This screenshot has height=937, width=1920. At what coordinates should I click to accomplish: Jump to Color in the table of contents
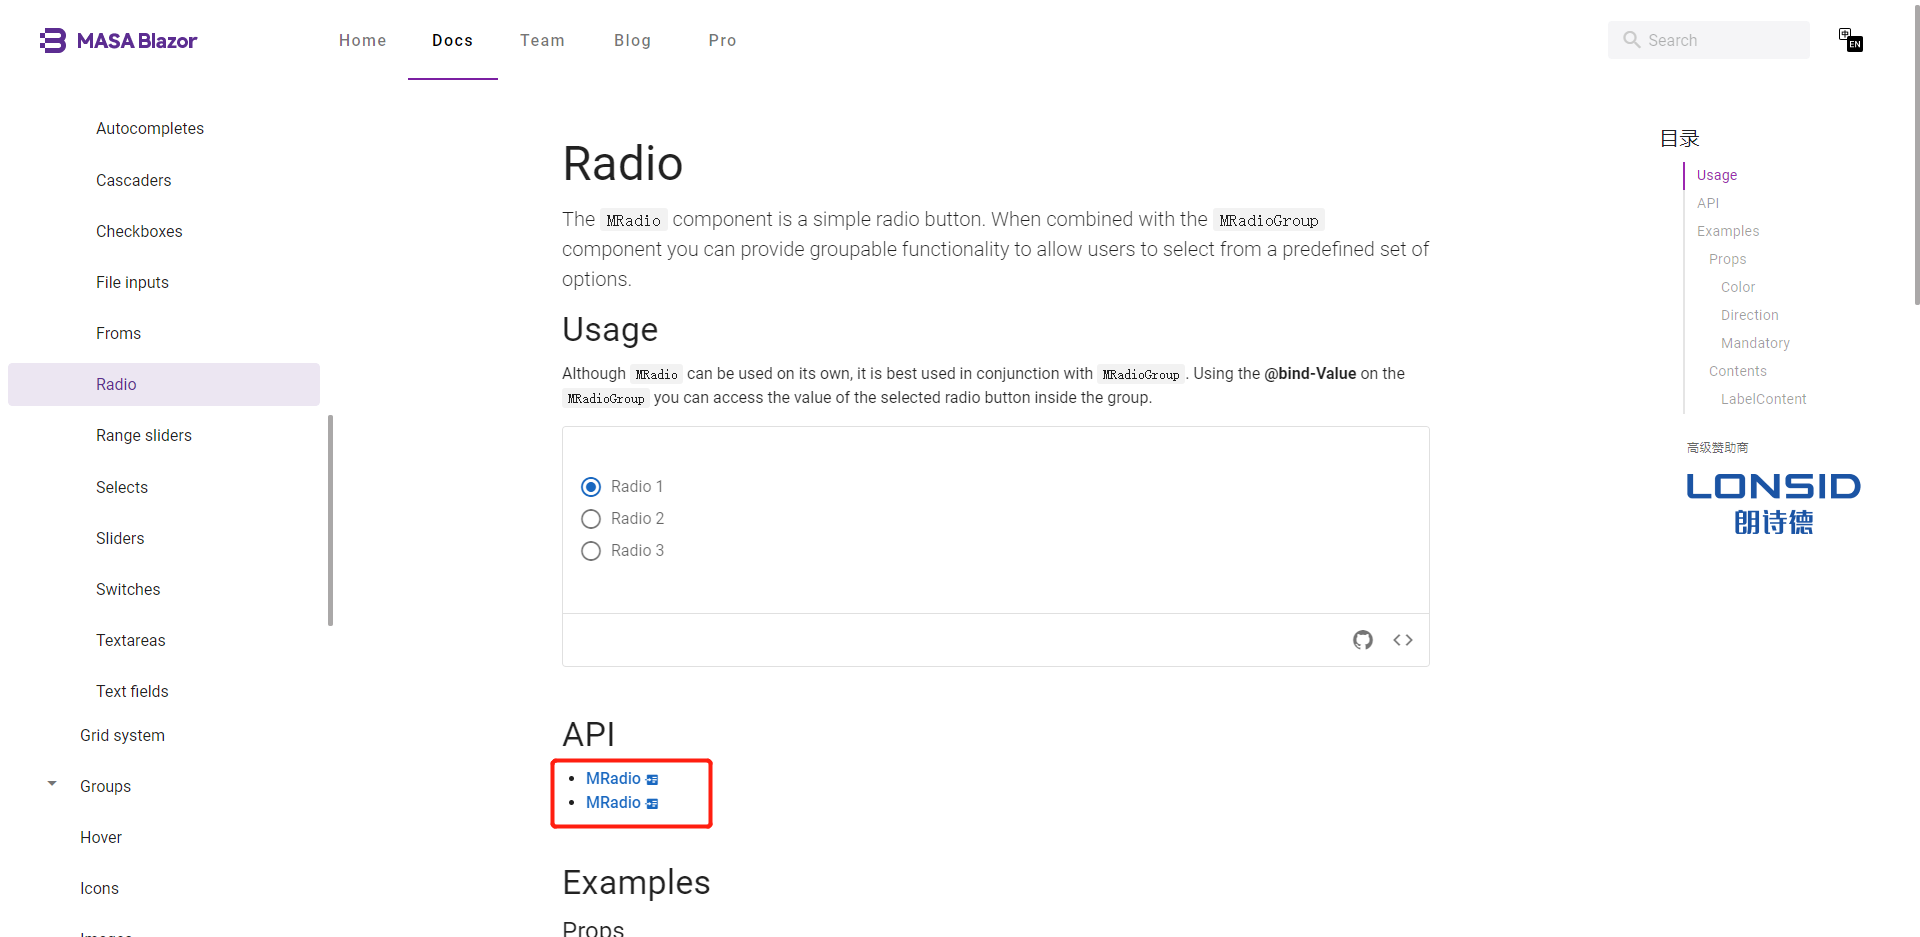1738,287
